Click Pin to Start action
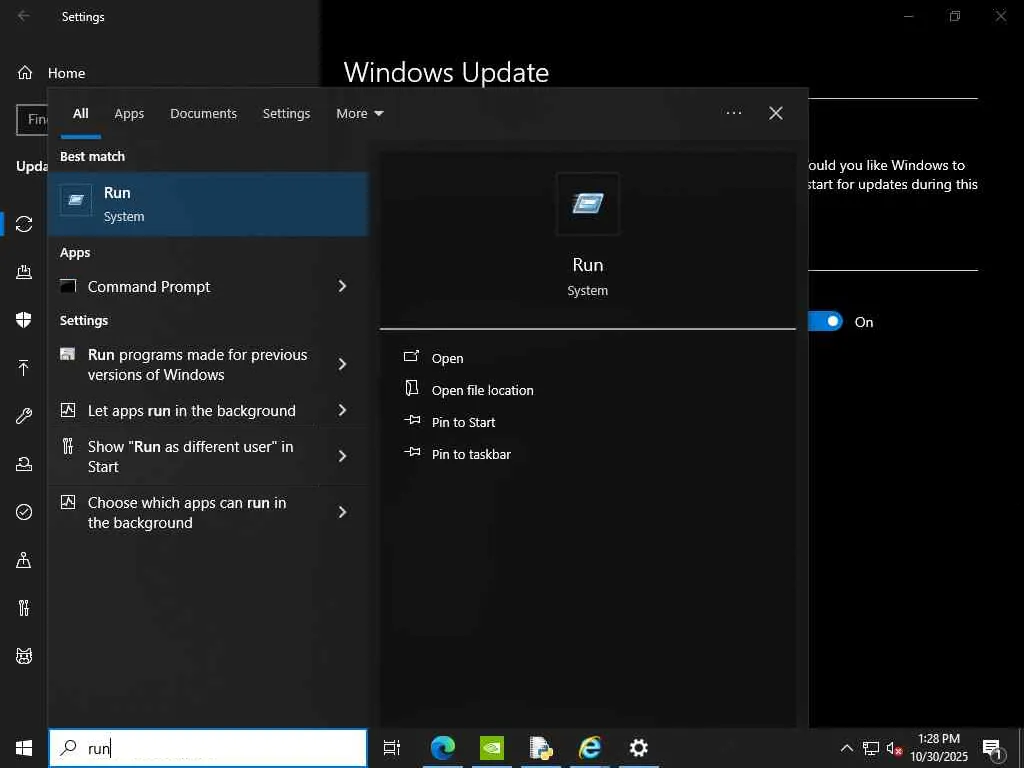The width and height of the screenshot is (1024, 768). [463, 423]
